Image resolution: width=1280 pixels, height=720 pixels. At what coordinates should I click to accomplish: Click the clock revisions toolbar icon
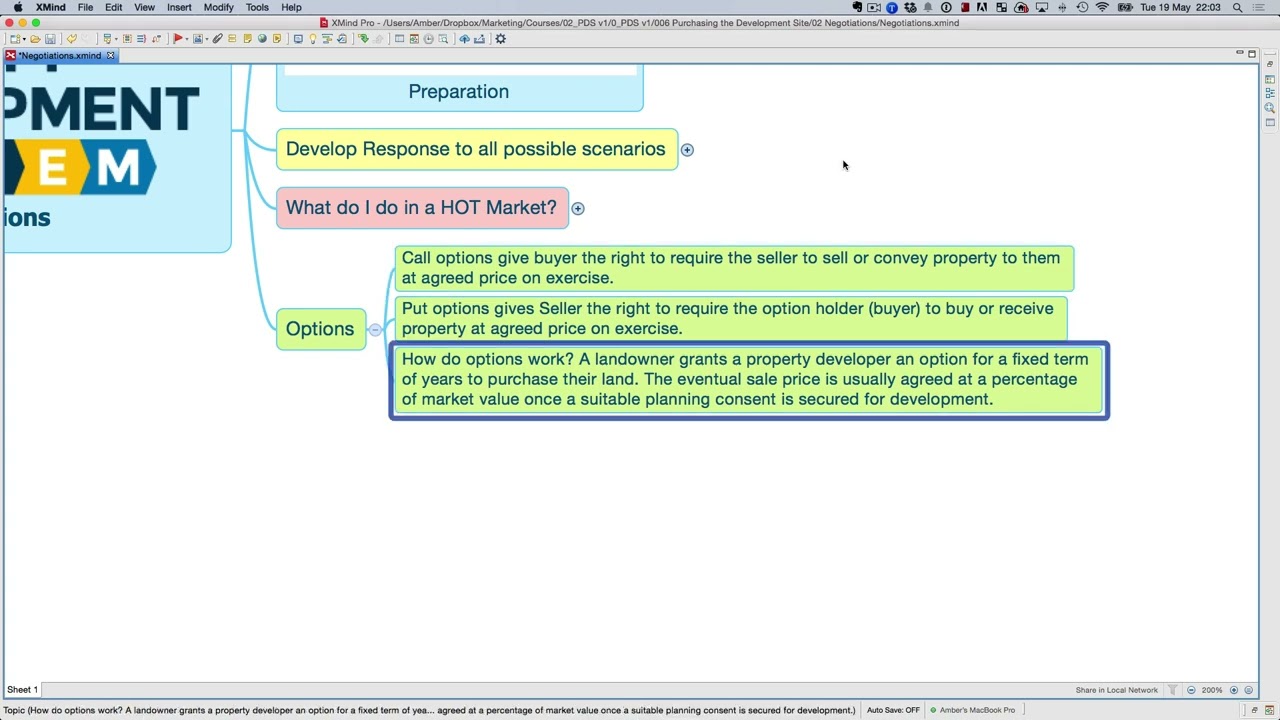(428, 39)
